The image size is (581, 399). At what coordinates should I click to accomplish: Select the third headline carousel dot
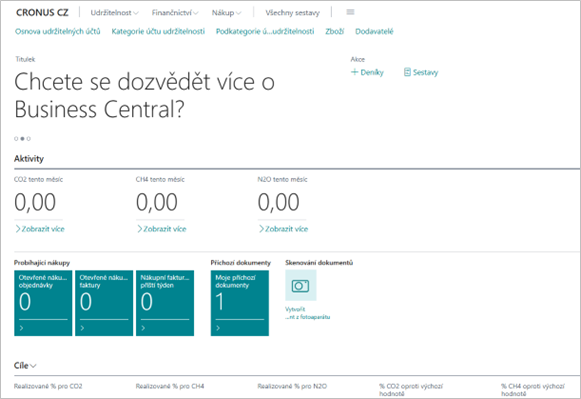click(29, 139)
